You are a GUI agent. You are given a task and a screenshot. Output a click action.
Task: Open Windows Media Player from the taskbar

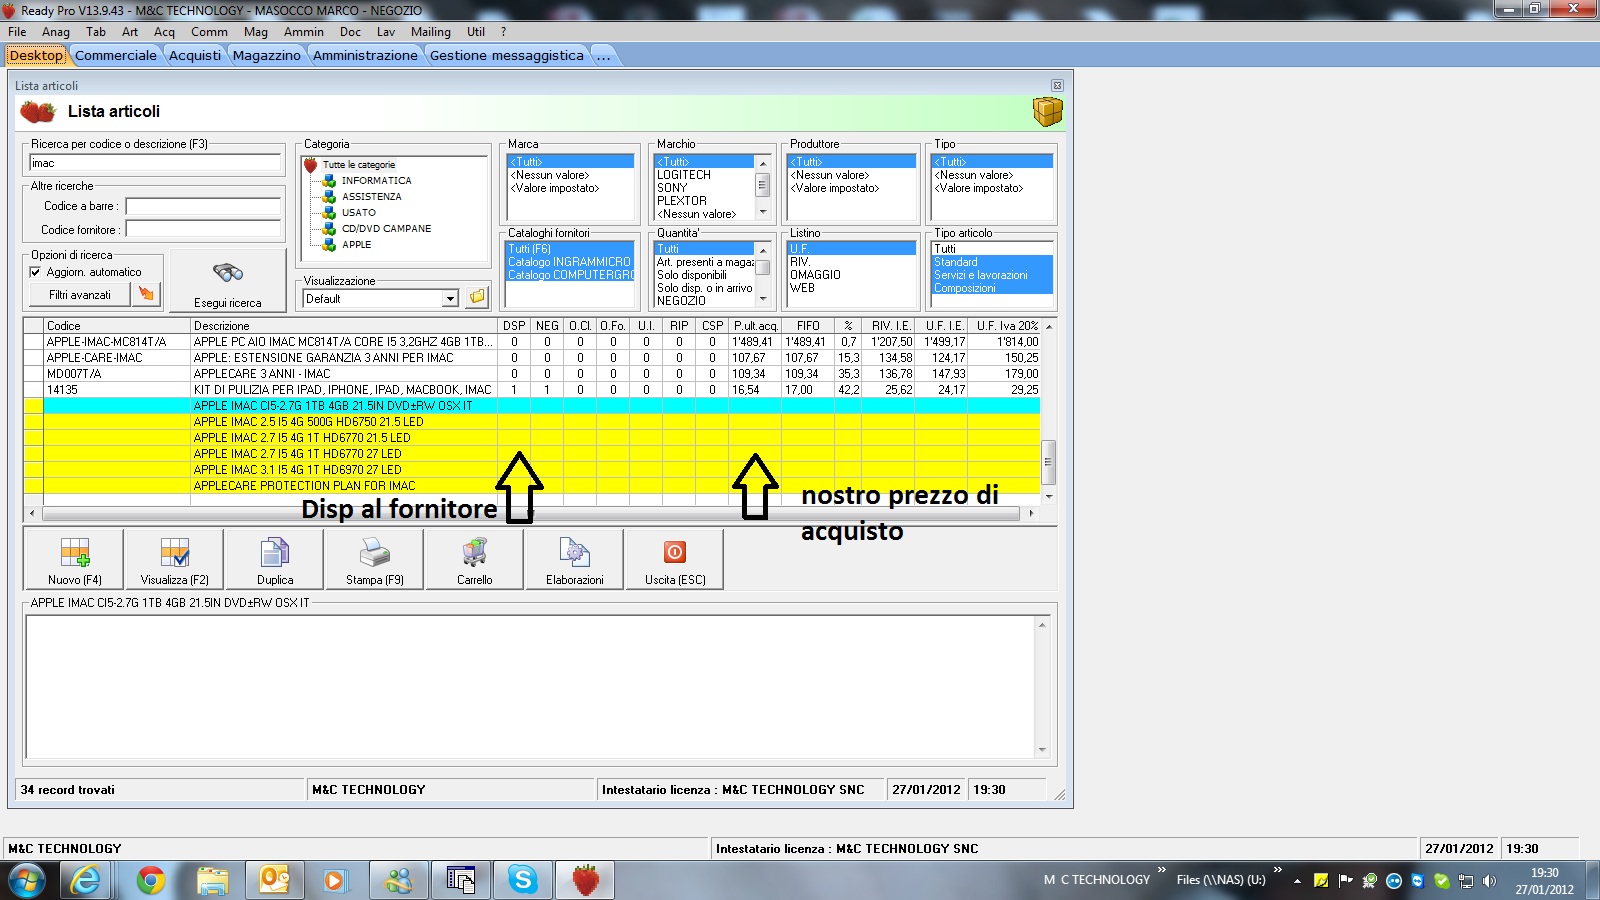coord(335,880)
